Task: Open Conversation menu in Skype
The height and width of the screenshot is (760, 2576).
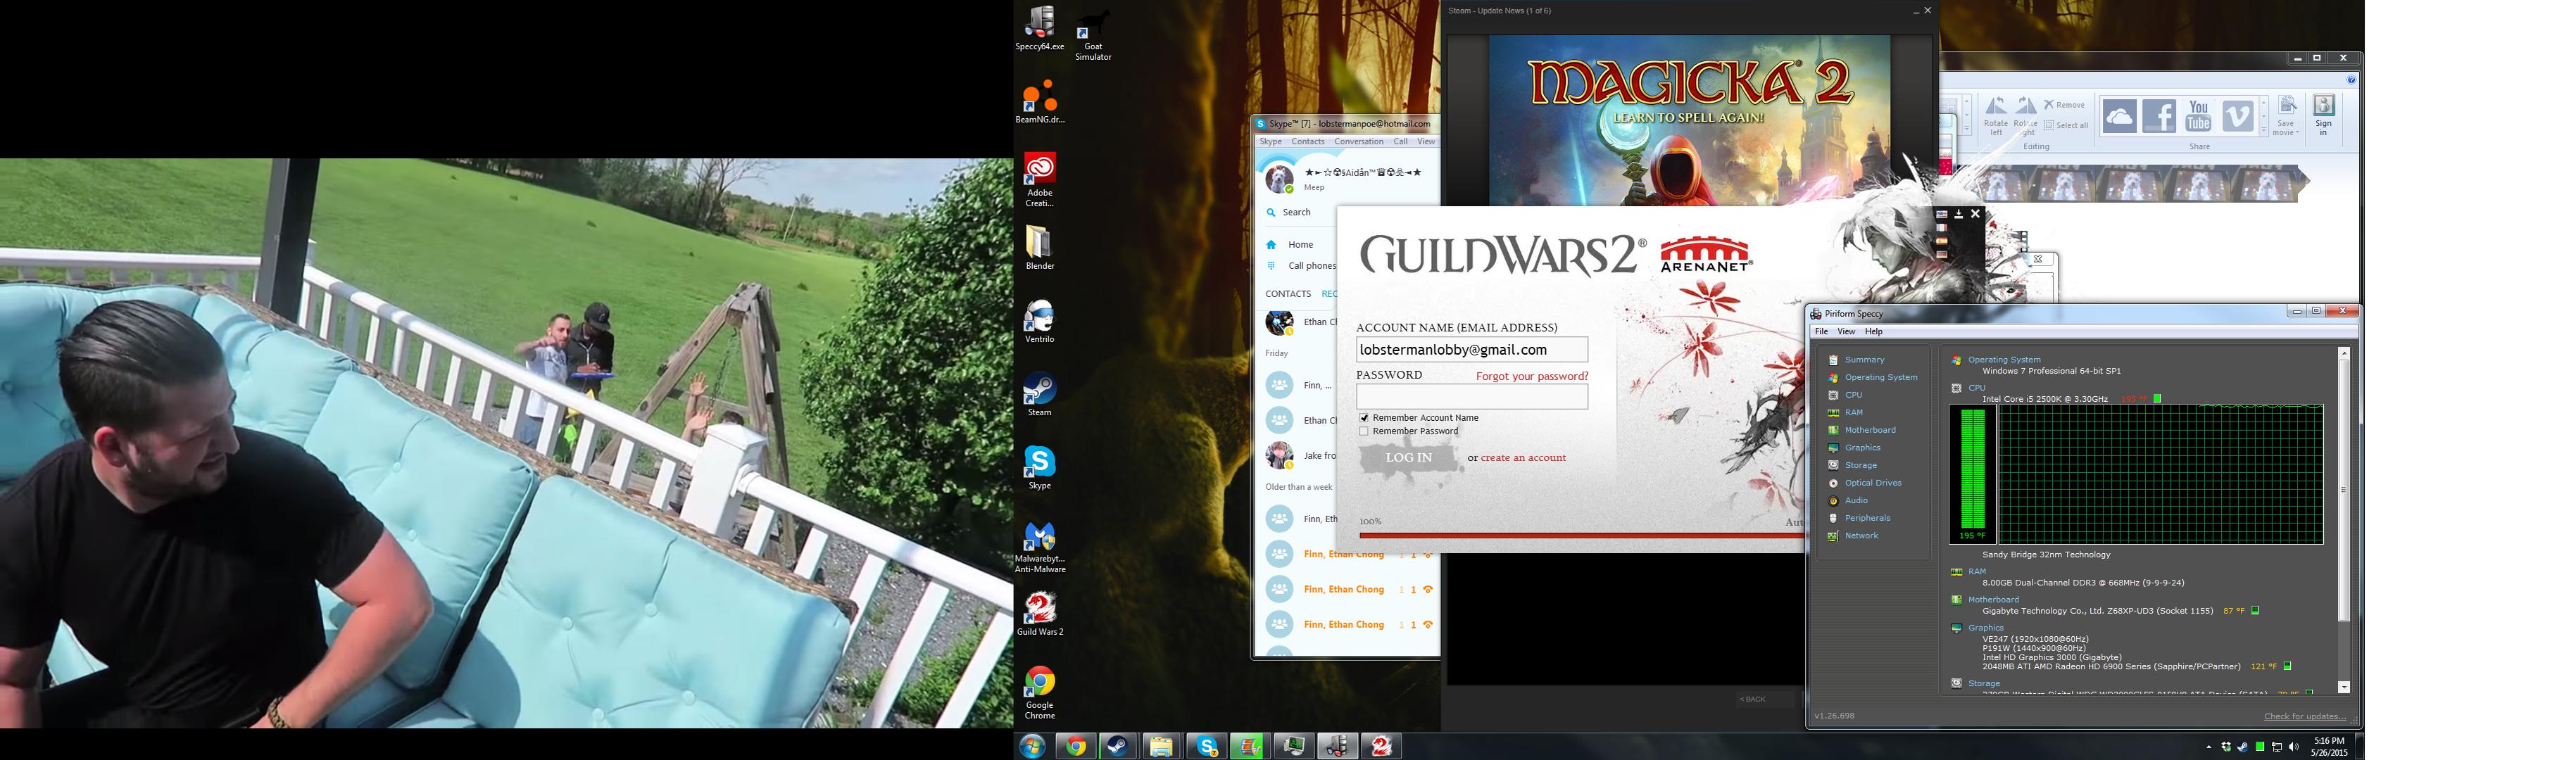Action: [x=1358, y=142]
